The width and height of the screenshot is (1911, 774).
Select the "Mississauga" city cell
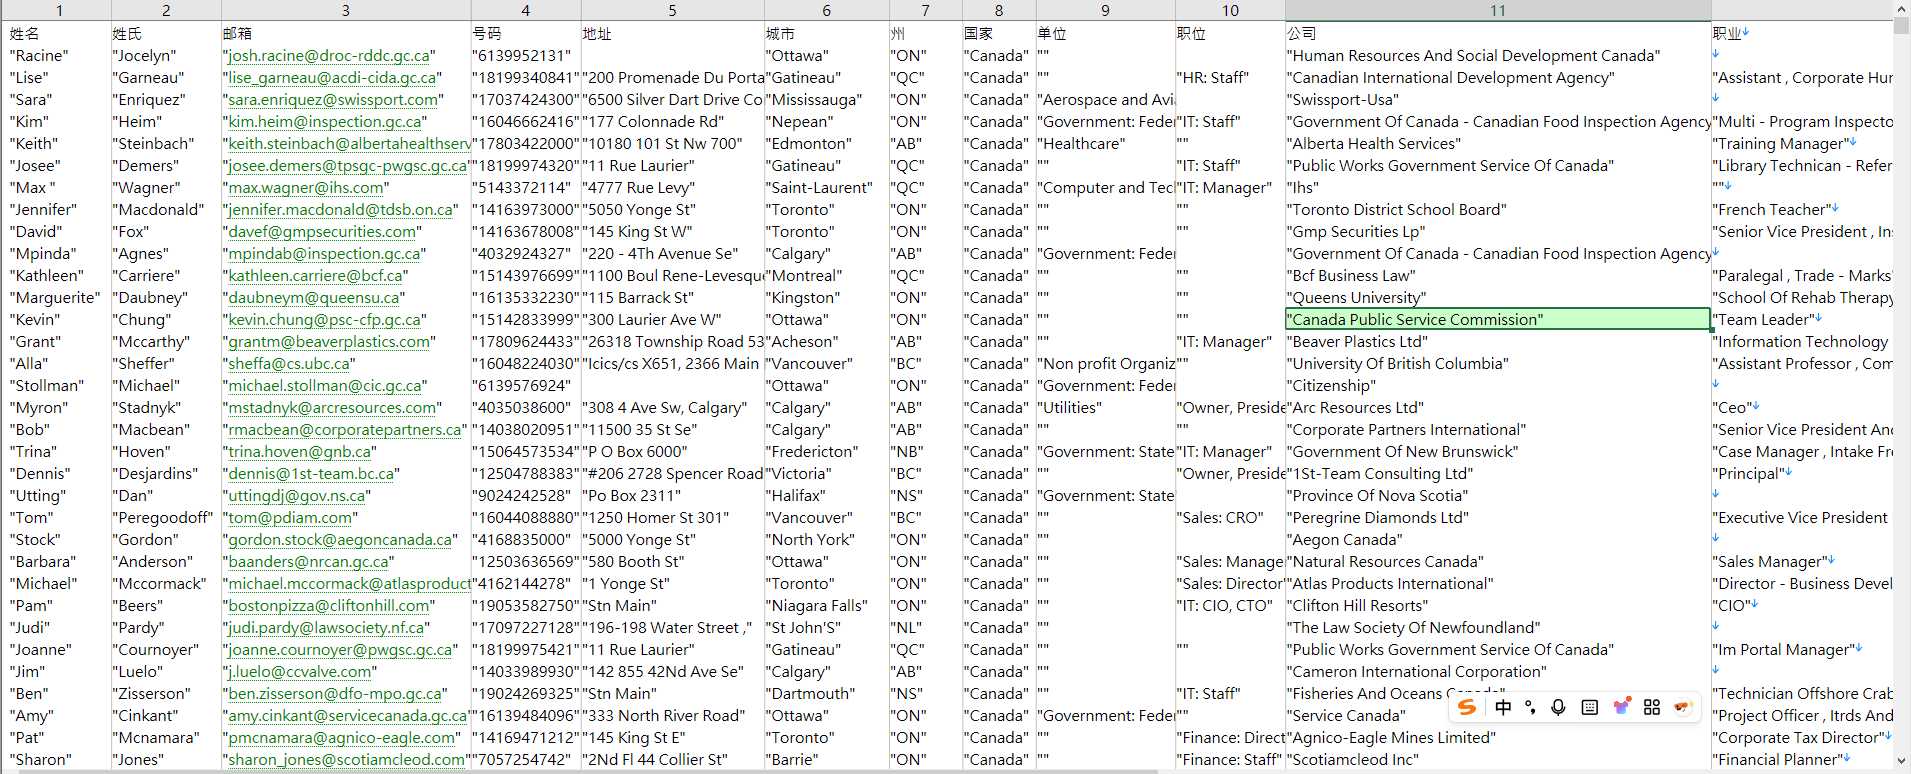(826, 100)
